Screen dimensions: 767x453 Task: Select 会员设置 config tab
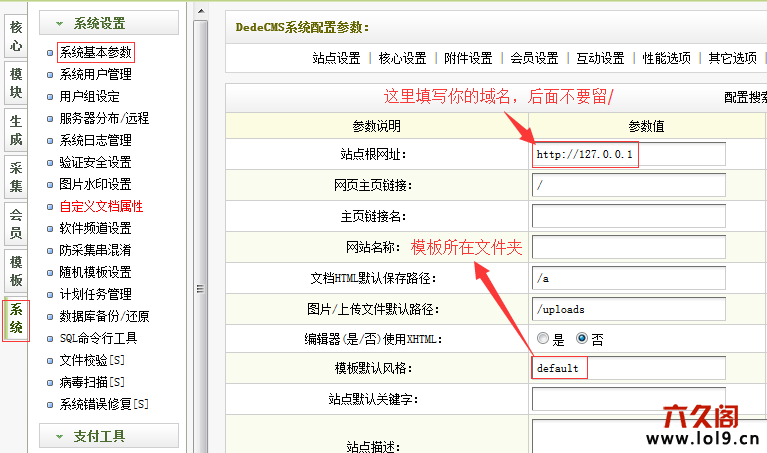(x=535, y=58)
